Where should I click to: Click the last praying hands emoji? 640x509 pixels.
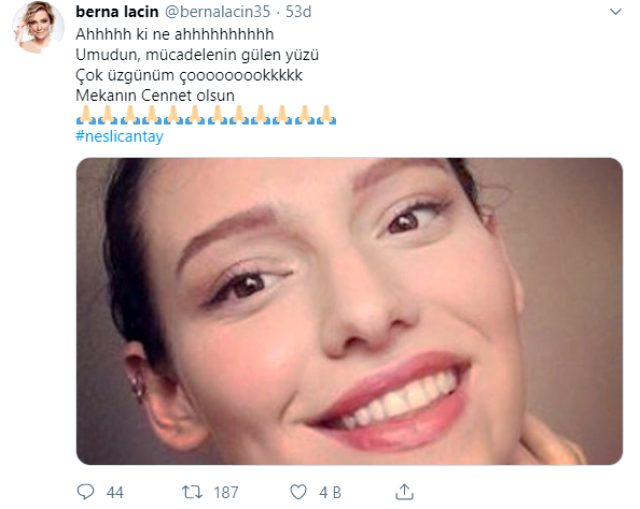click(325, 117)
